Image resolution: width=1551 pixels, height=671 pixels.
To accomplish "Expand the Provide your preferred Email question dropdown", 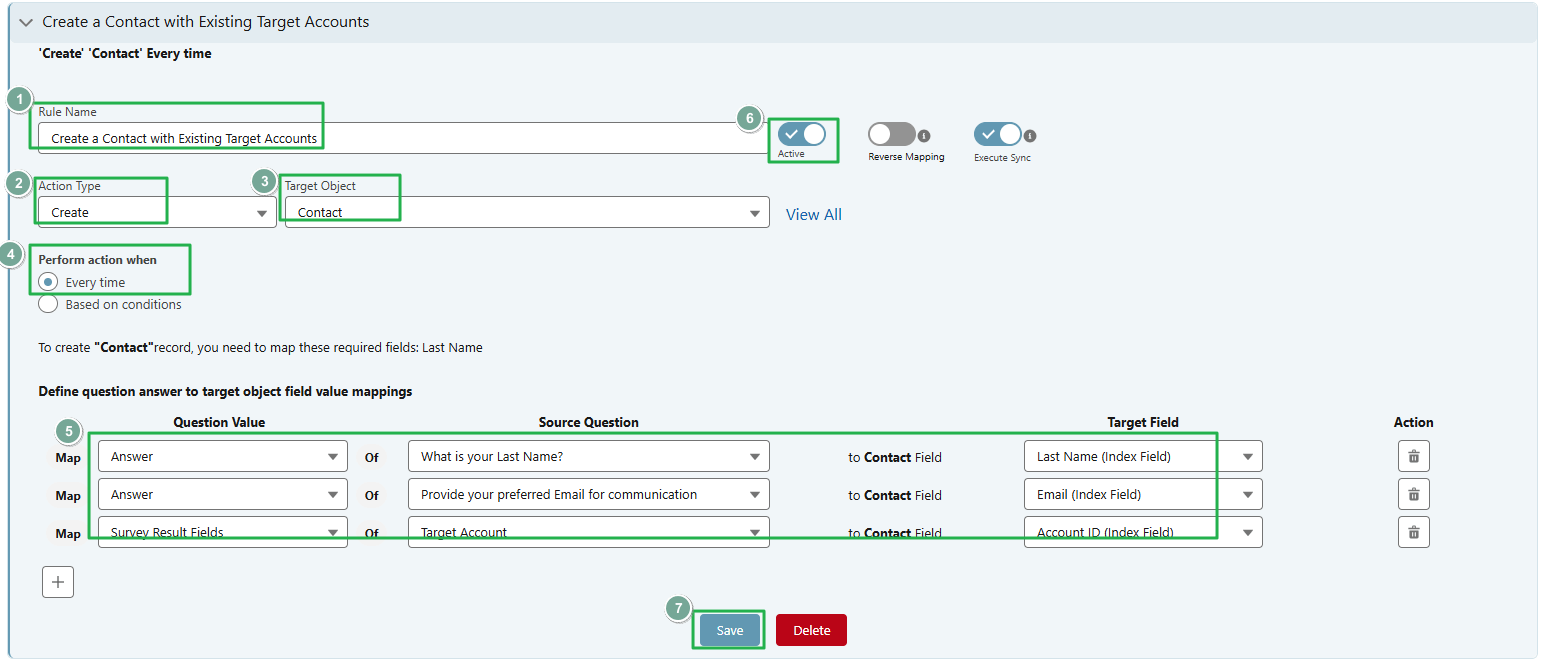I will click(753, 494).
